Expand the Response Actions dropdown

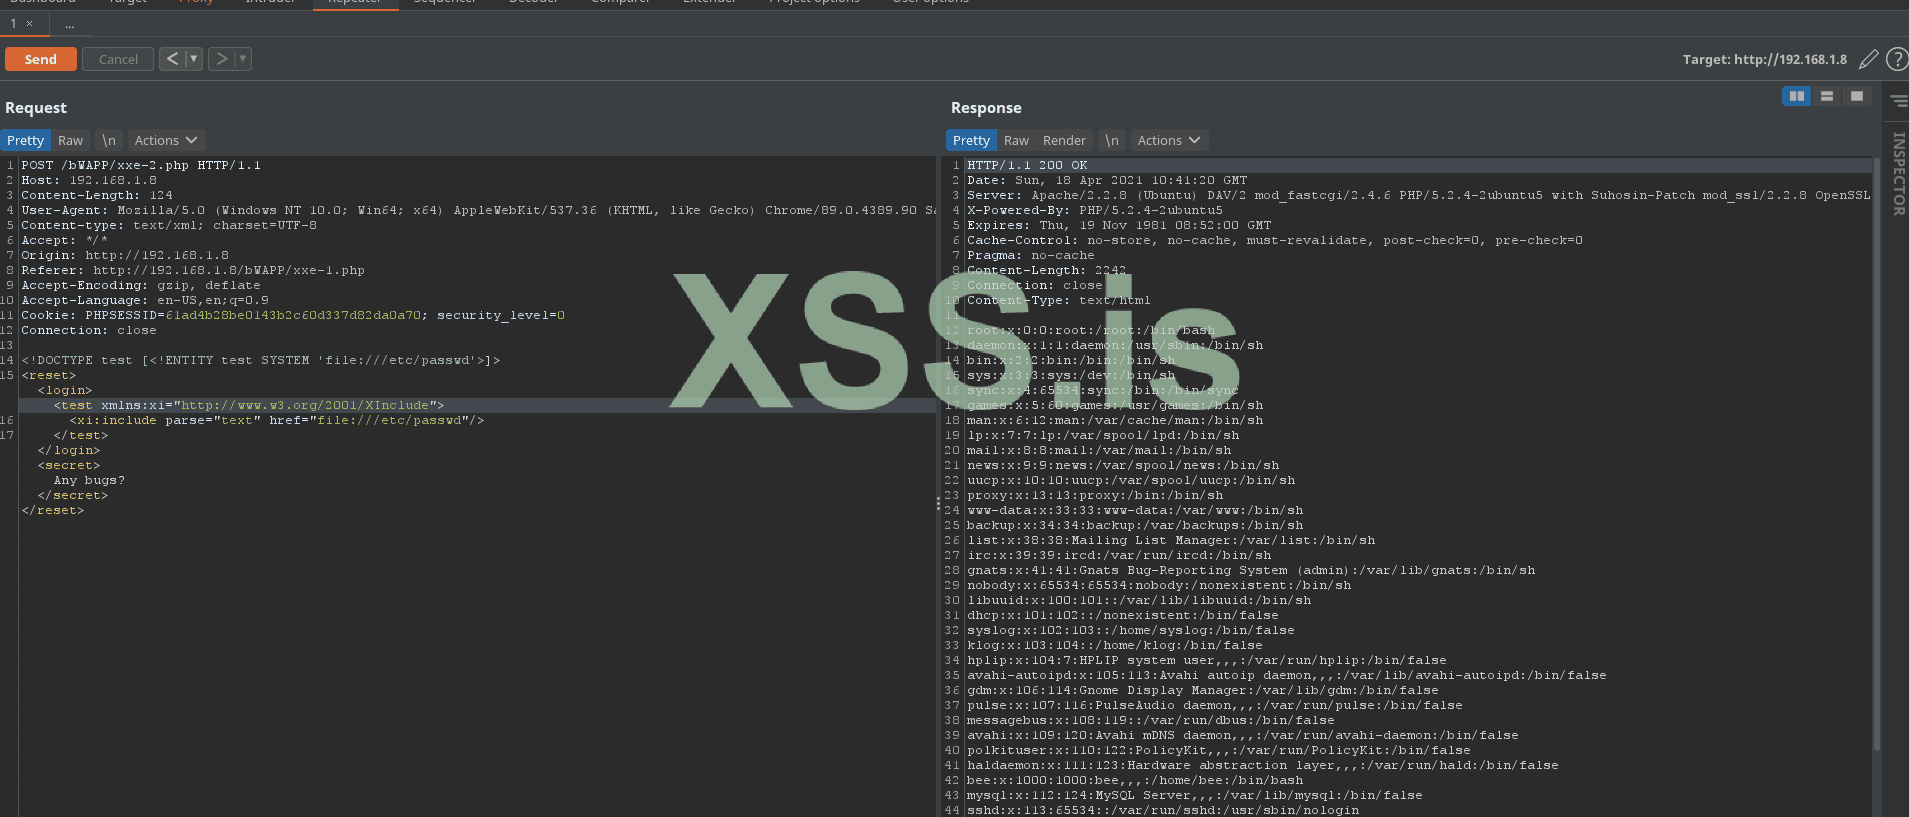tap(1168, 141)
